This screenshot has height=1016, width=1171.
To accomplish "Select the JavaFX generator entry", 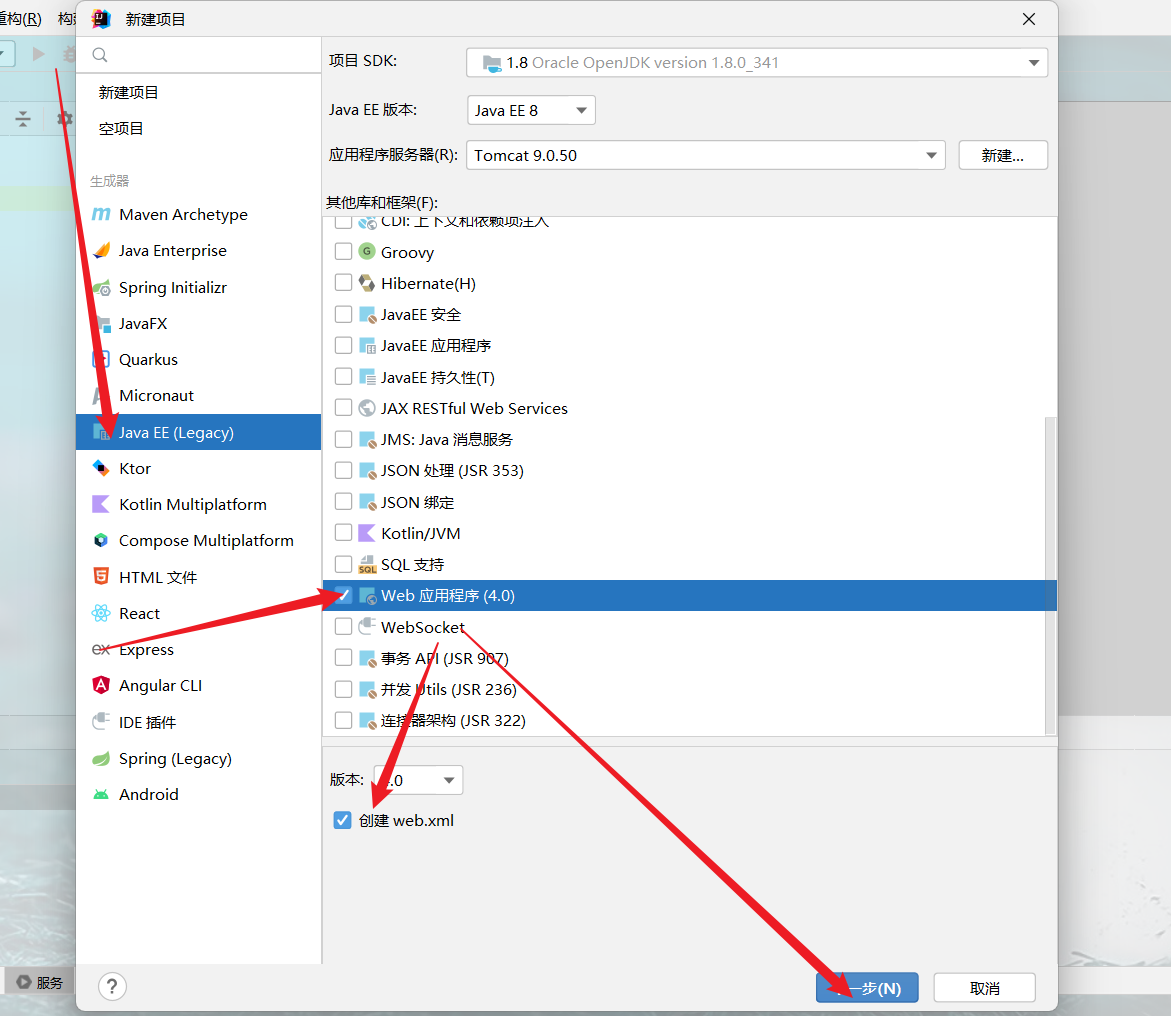I will (199, 323).
